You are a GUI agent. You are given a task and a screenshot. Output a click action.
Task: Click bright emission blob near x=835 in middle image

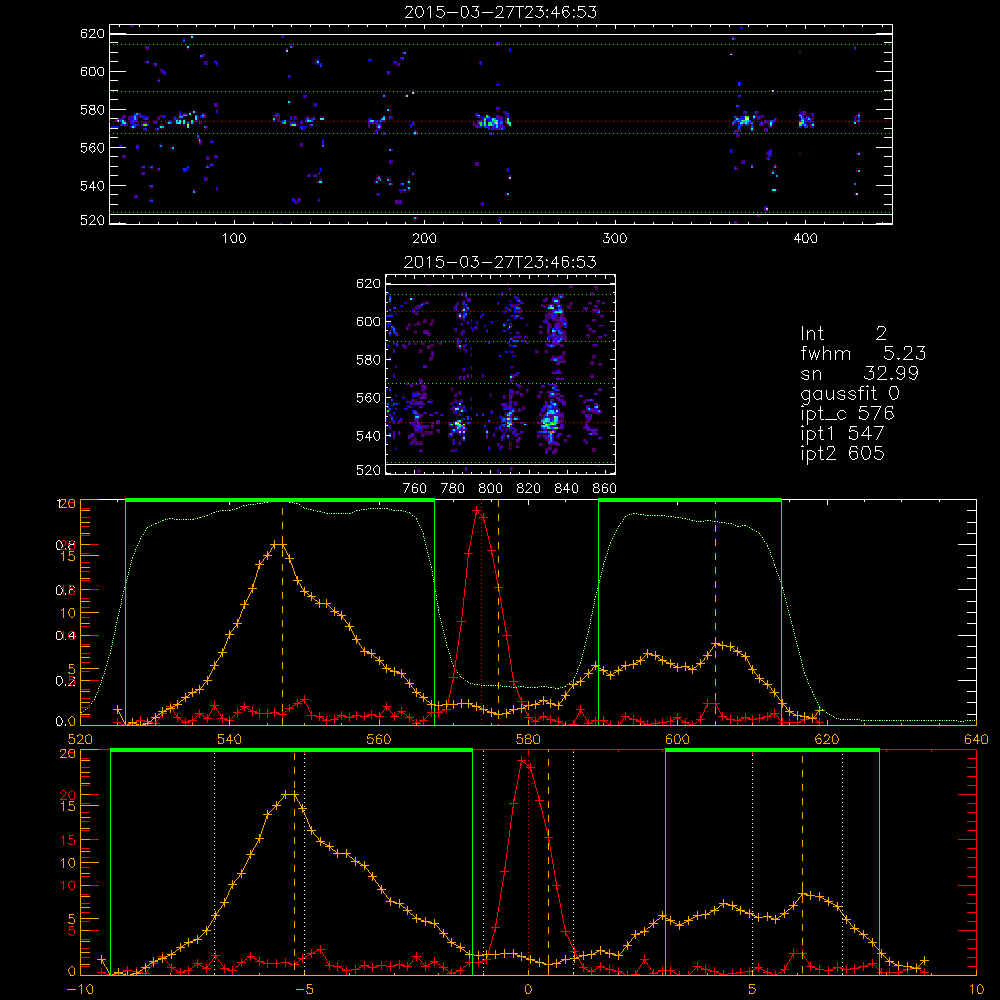point(550,420)
